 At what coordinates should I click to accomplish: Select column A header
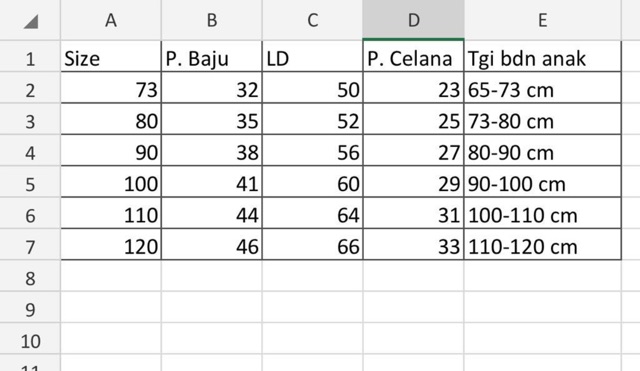pyautogui.click(x=111, y=20)
